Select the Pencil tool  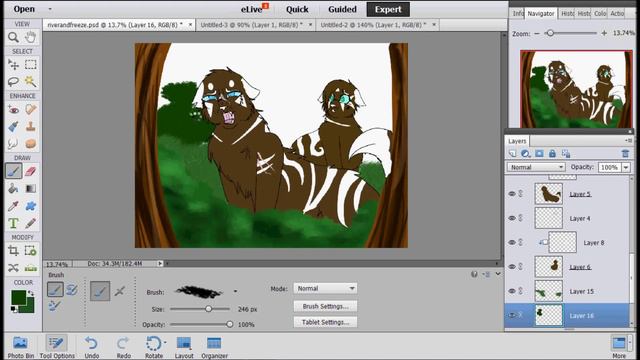coord(30,223)
